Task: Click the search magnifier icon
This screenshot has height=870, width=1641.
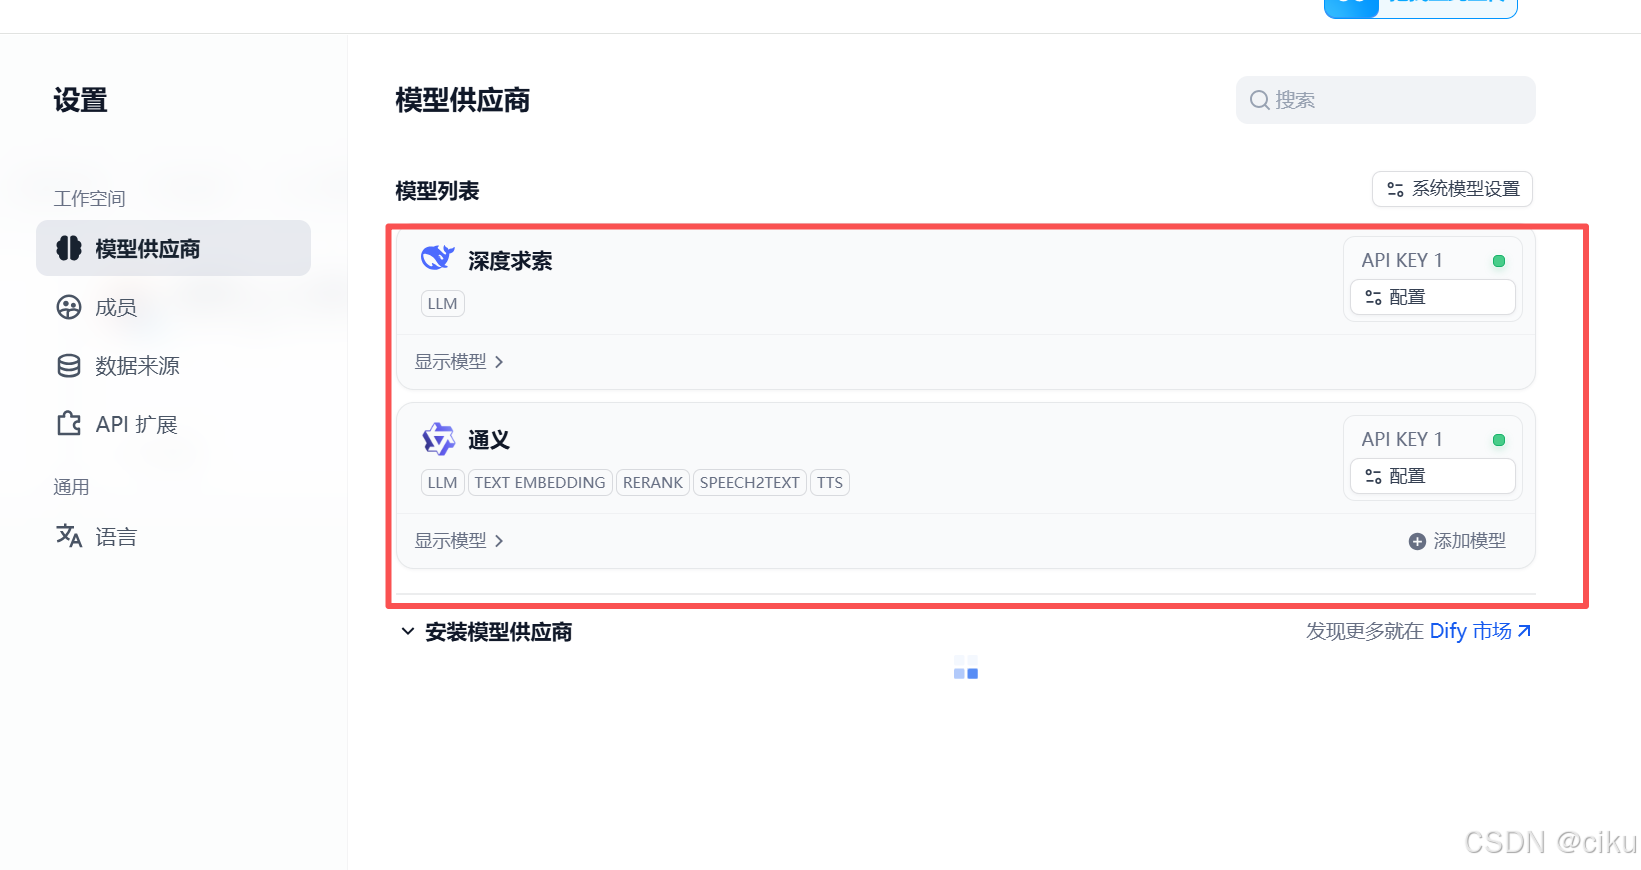Action: pyautogui.click(x=1259, y=99)
